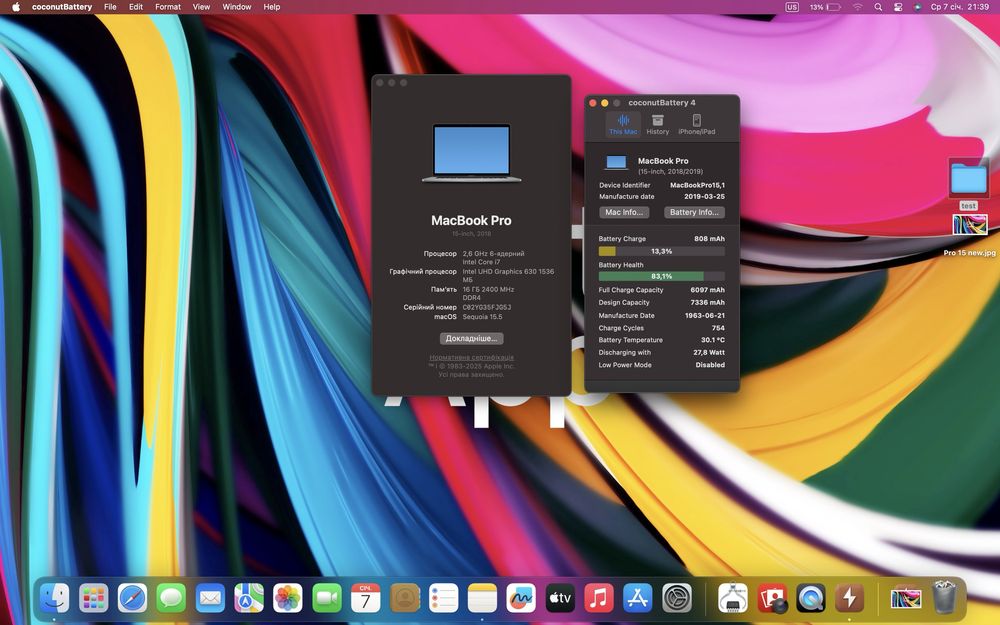Click the Device Identifier value MacBookPro15,1
The width and height of the screenshot is (1000, 625).
(x=697, y=185)
